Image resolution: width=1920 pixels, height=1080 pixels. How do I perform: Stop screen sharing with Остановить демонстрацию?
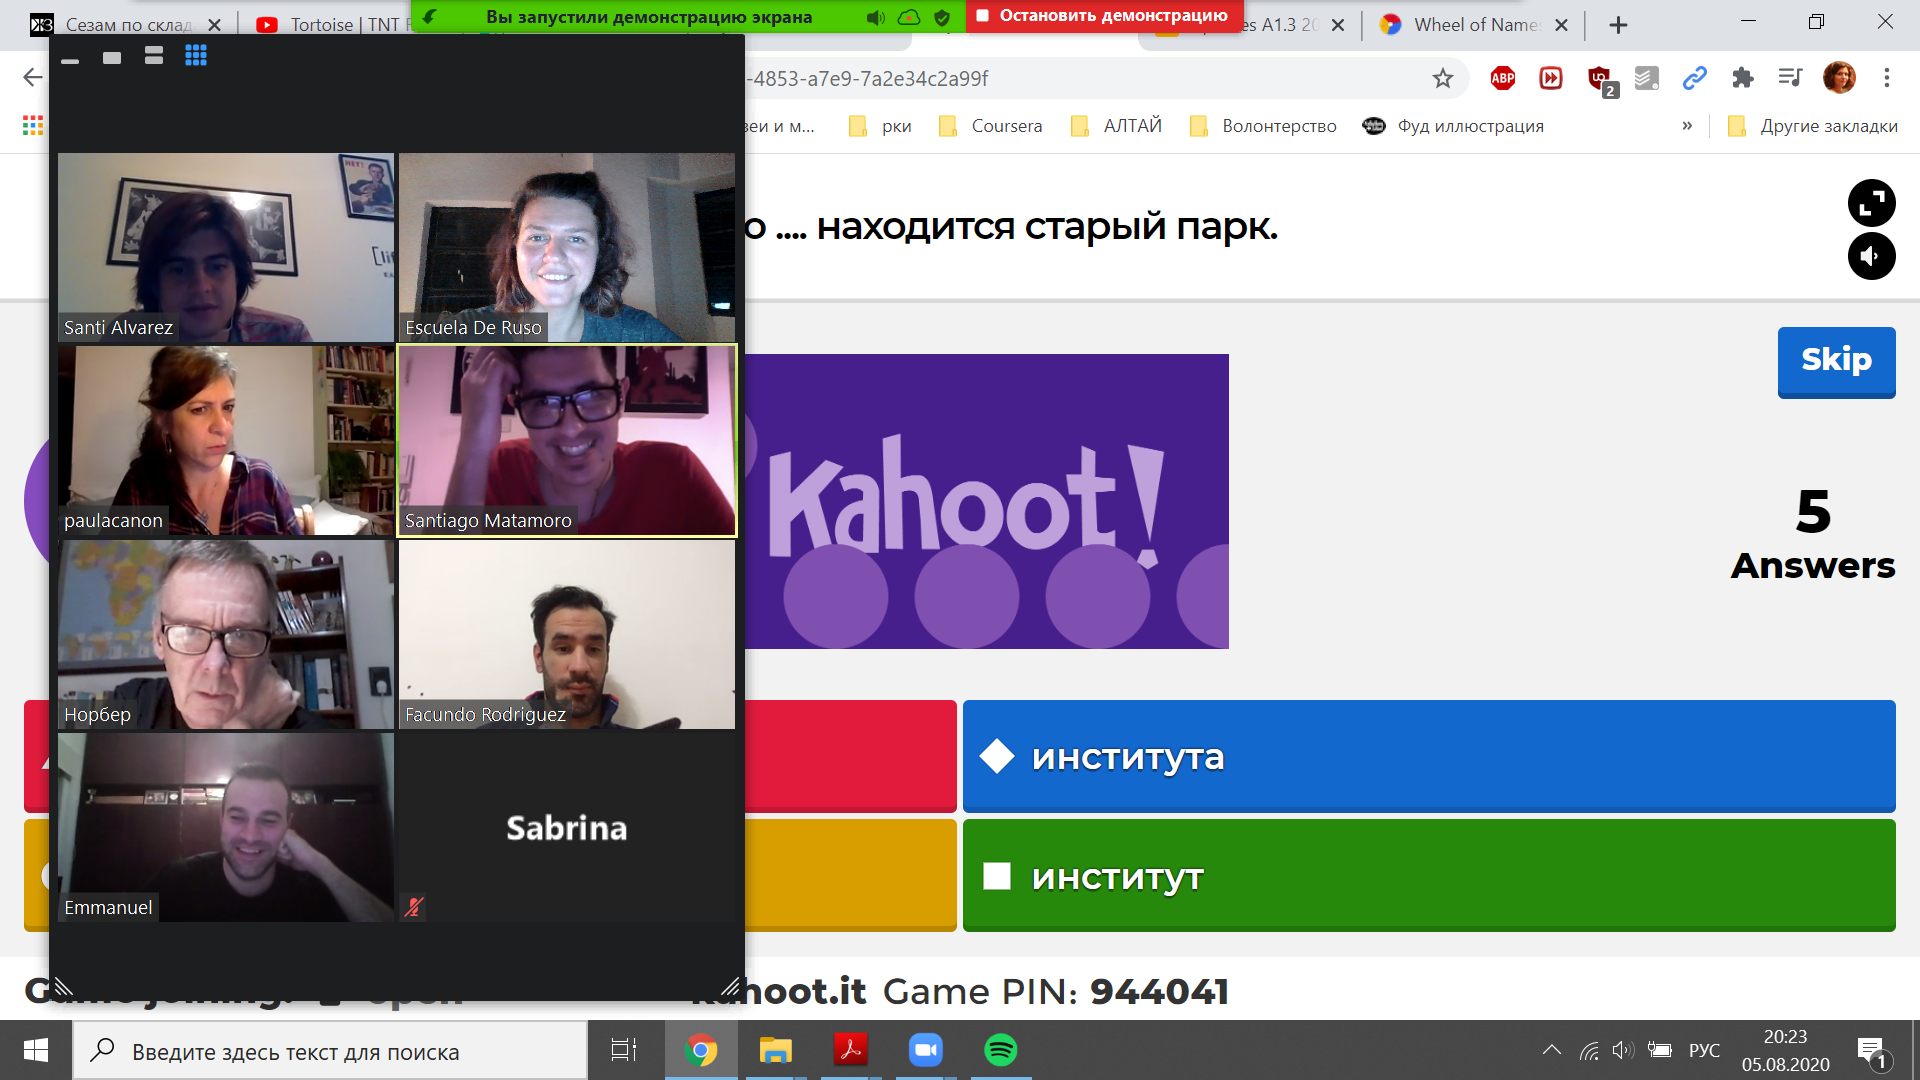click(x=1102, y=16)
